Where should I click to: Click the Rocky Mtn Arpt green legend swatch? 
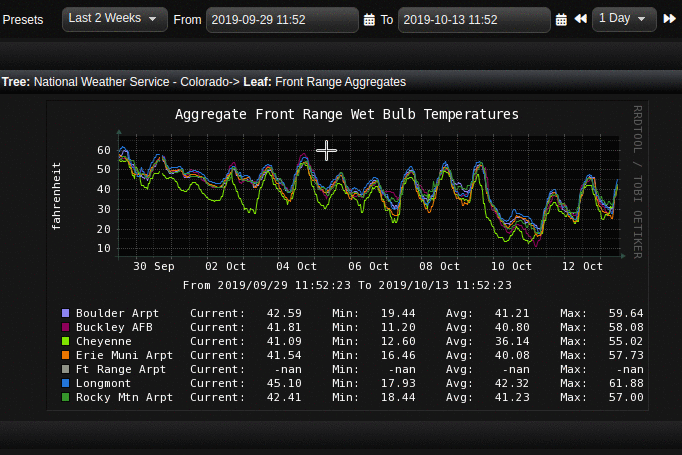(x=66, y=397)
